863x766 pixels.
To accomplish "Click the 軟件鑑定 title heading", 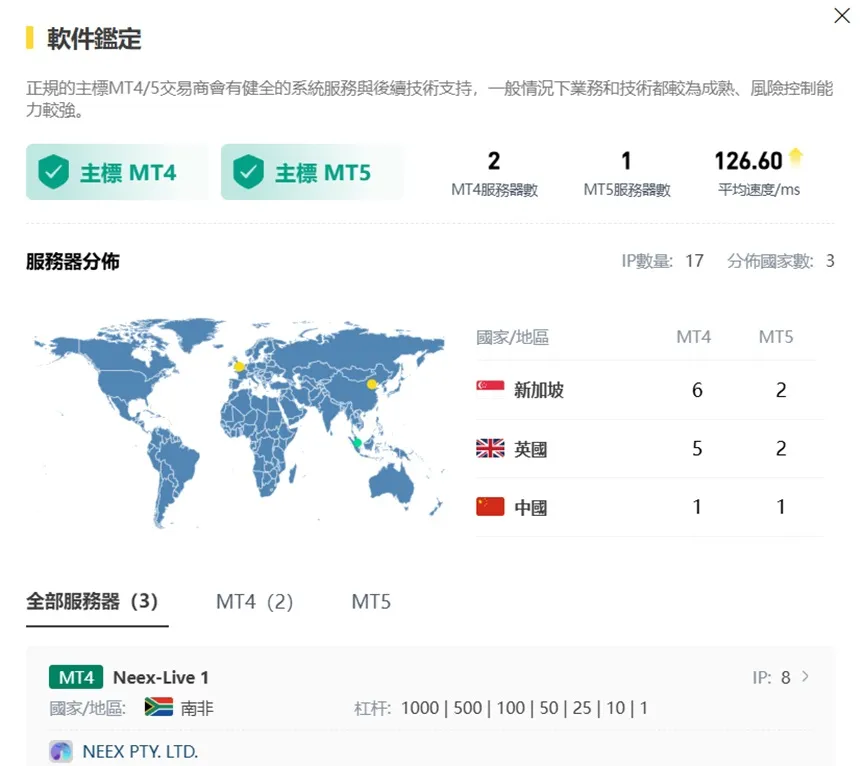I will click(94, 38).
